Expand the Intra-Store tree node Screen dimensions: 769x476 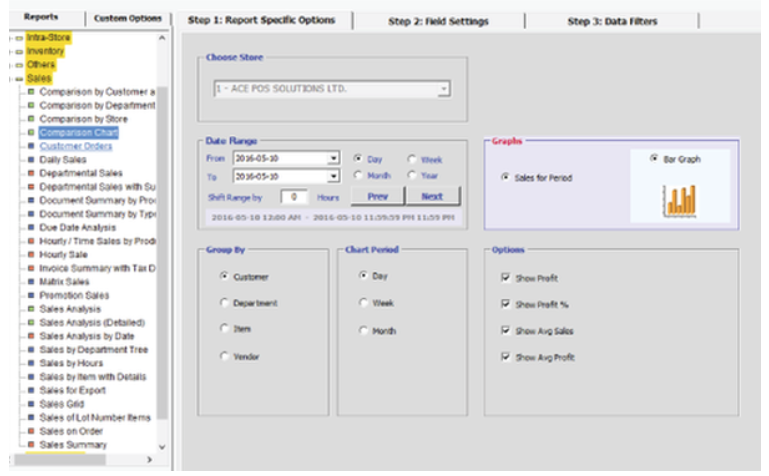tap(11, 38)
